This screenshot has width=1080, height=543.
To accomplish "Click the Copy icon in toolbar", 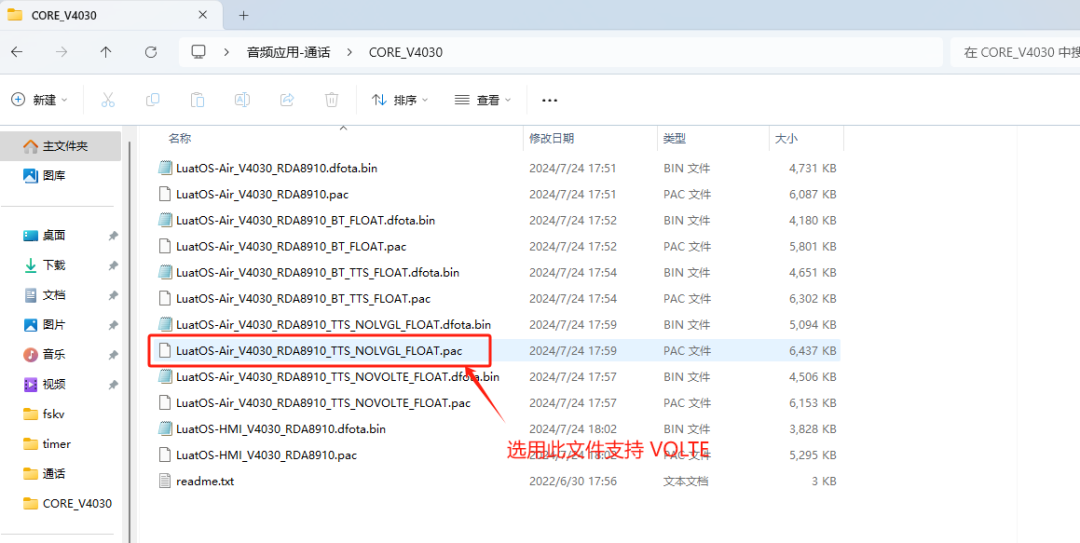I will (152, 100).
